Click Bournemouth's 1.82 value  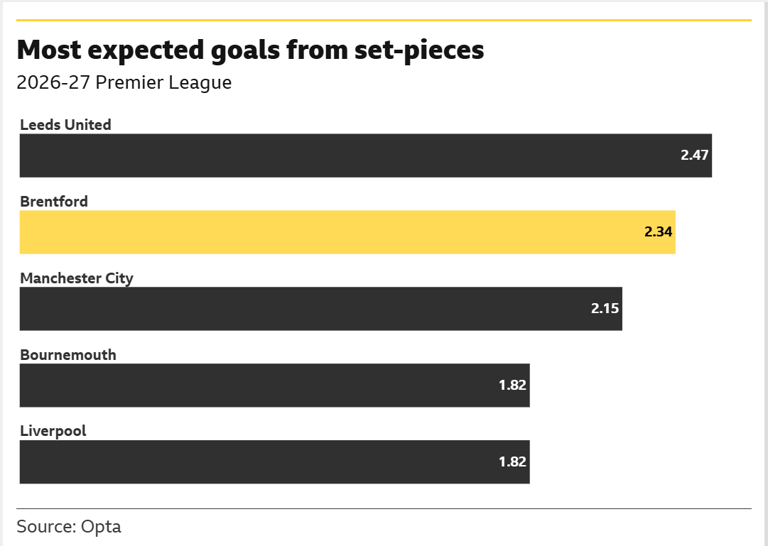click(512, 385)
